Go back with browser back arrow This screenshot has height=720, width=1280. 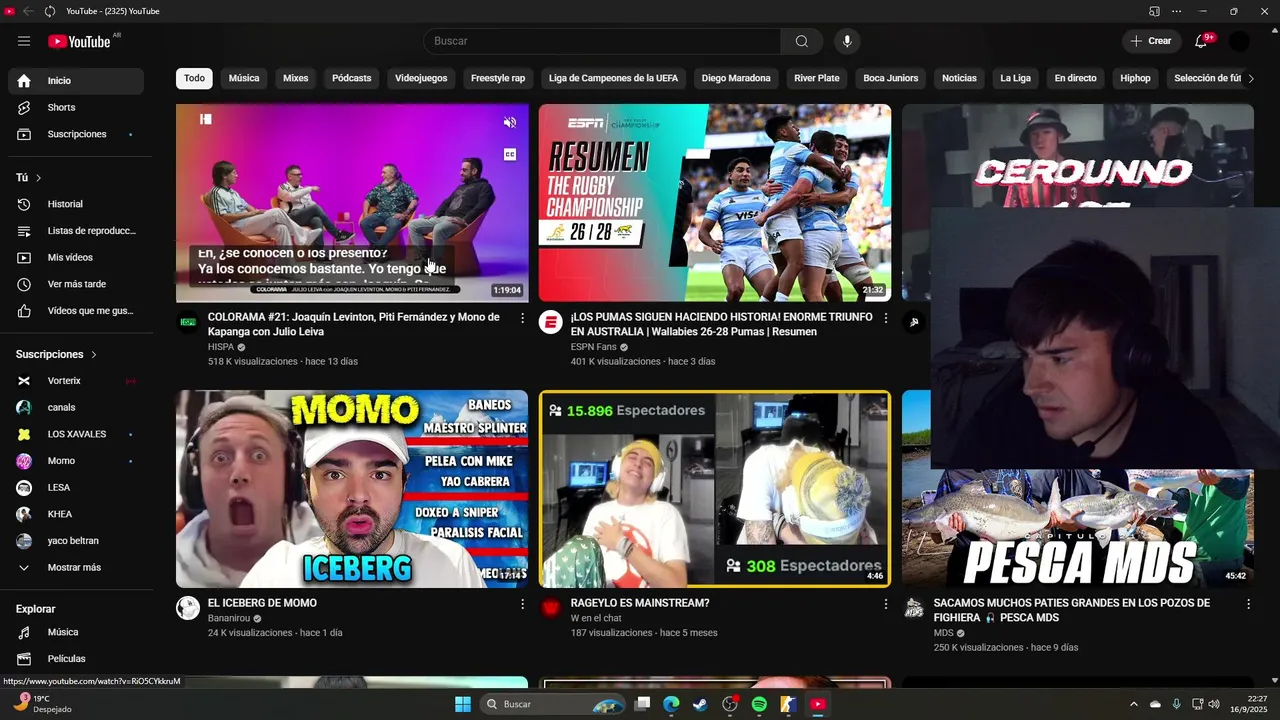[28, 11]
